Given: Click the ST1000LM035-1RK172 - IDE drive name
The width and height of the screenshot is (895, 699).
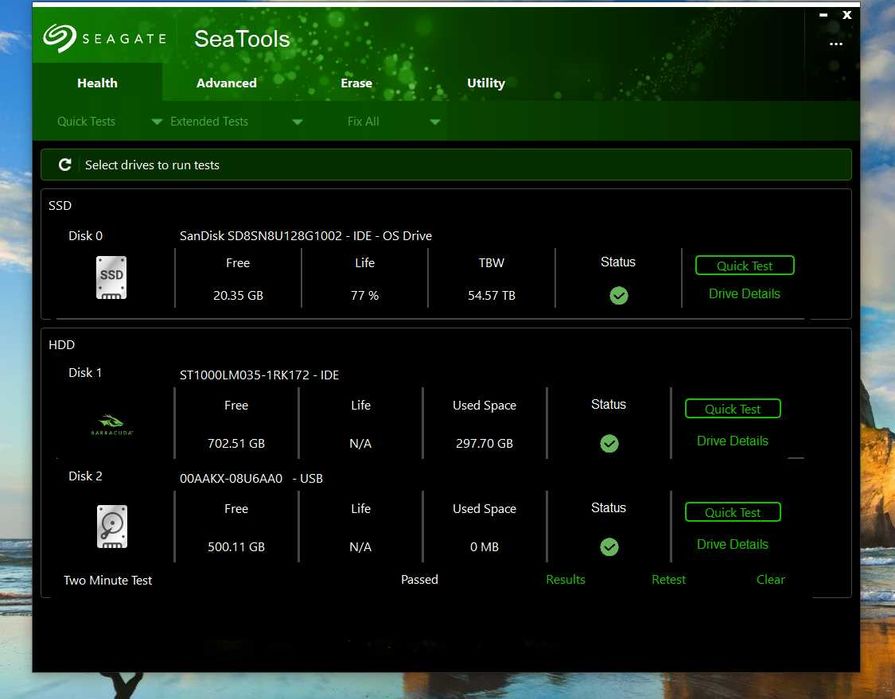Looking at the screenshot, I should click(x=259, y=375).
